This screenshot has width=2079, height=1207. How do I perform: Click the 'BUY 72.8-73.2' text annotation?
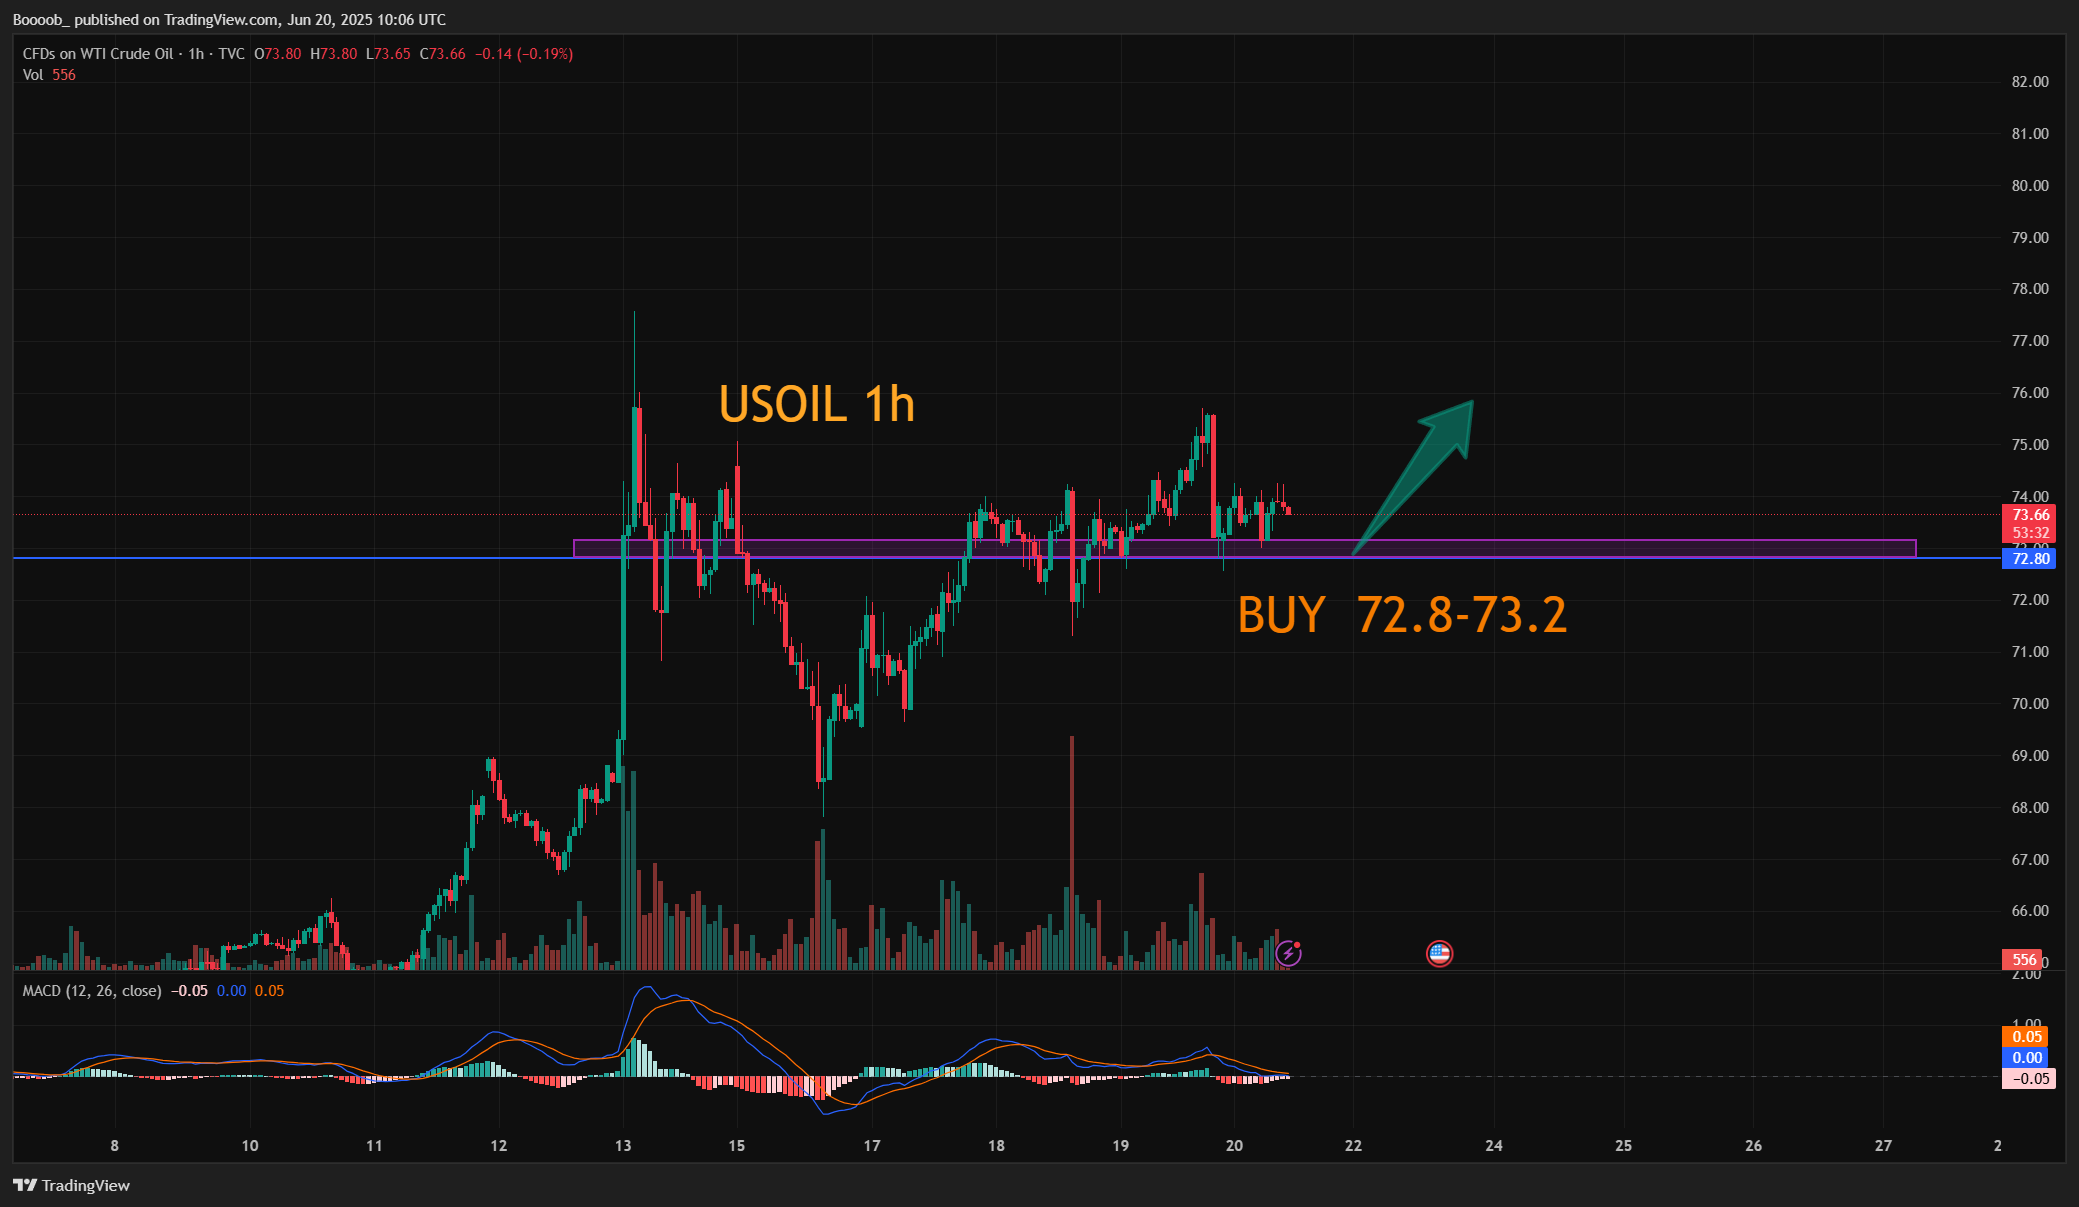click(x=1402, y=614)
